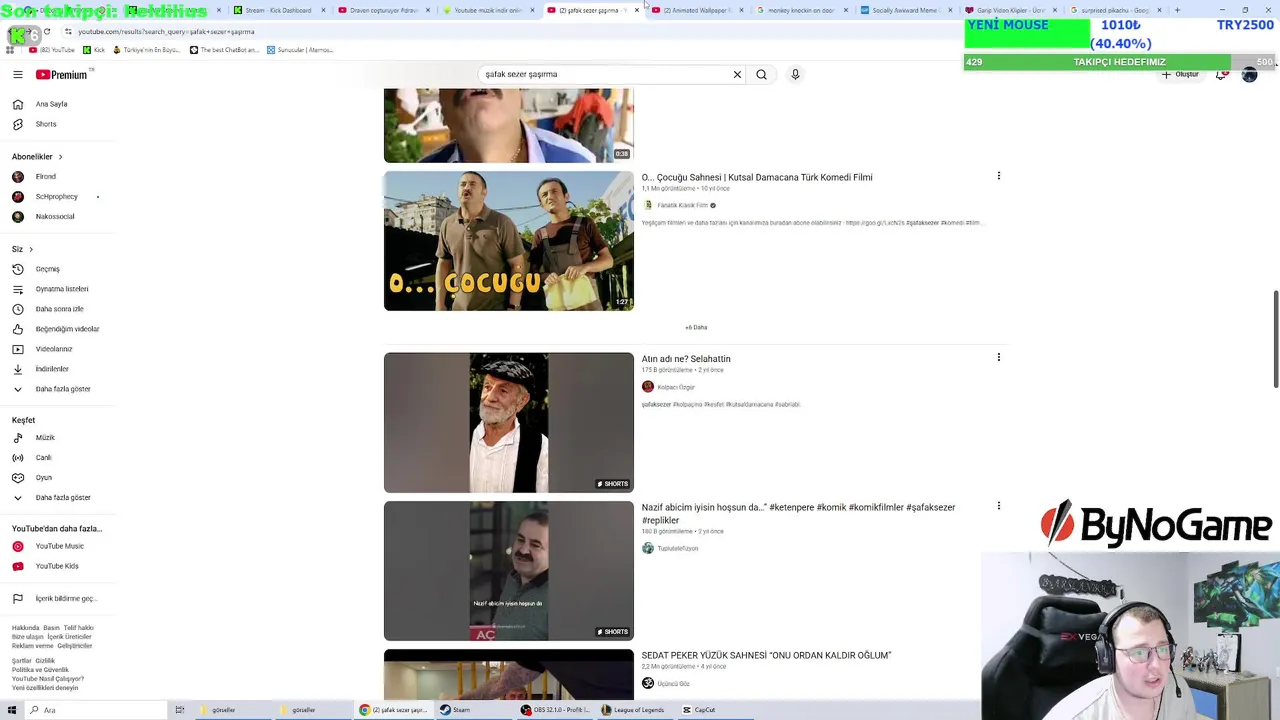Open options for Atın adı ne? Selahattin

(998, 357)
